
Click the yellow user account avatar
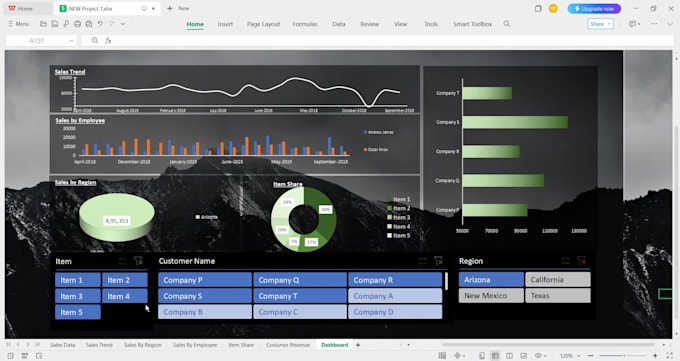553,9
